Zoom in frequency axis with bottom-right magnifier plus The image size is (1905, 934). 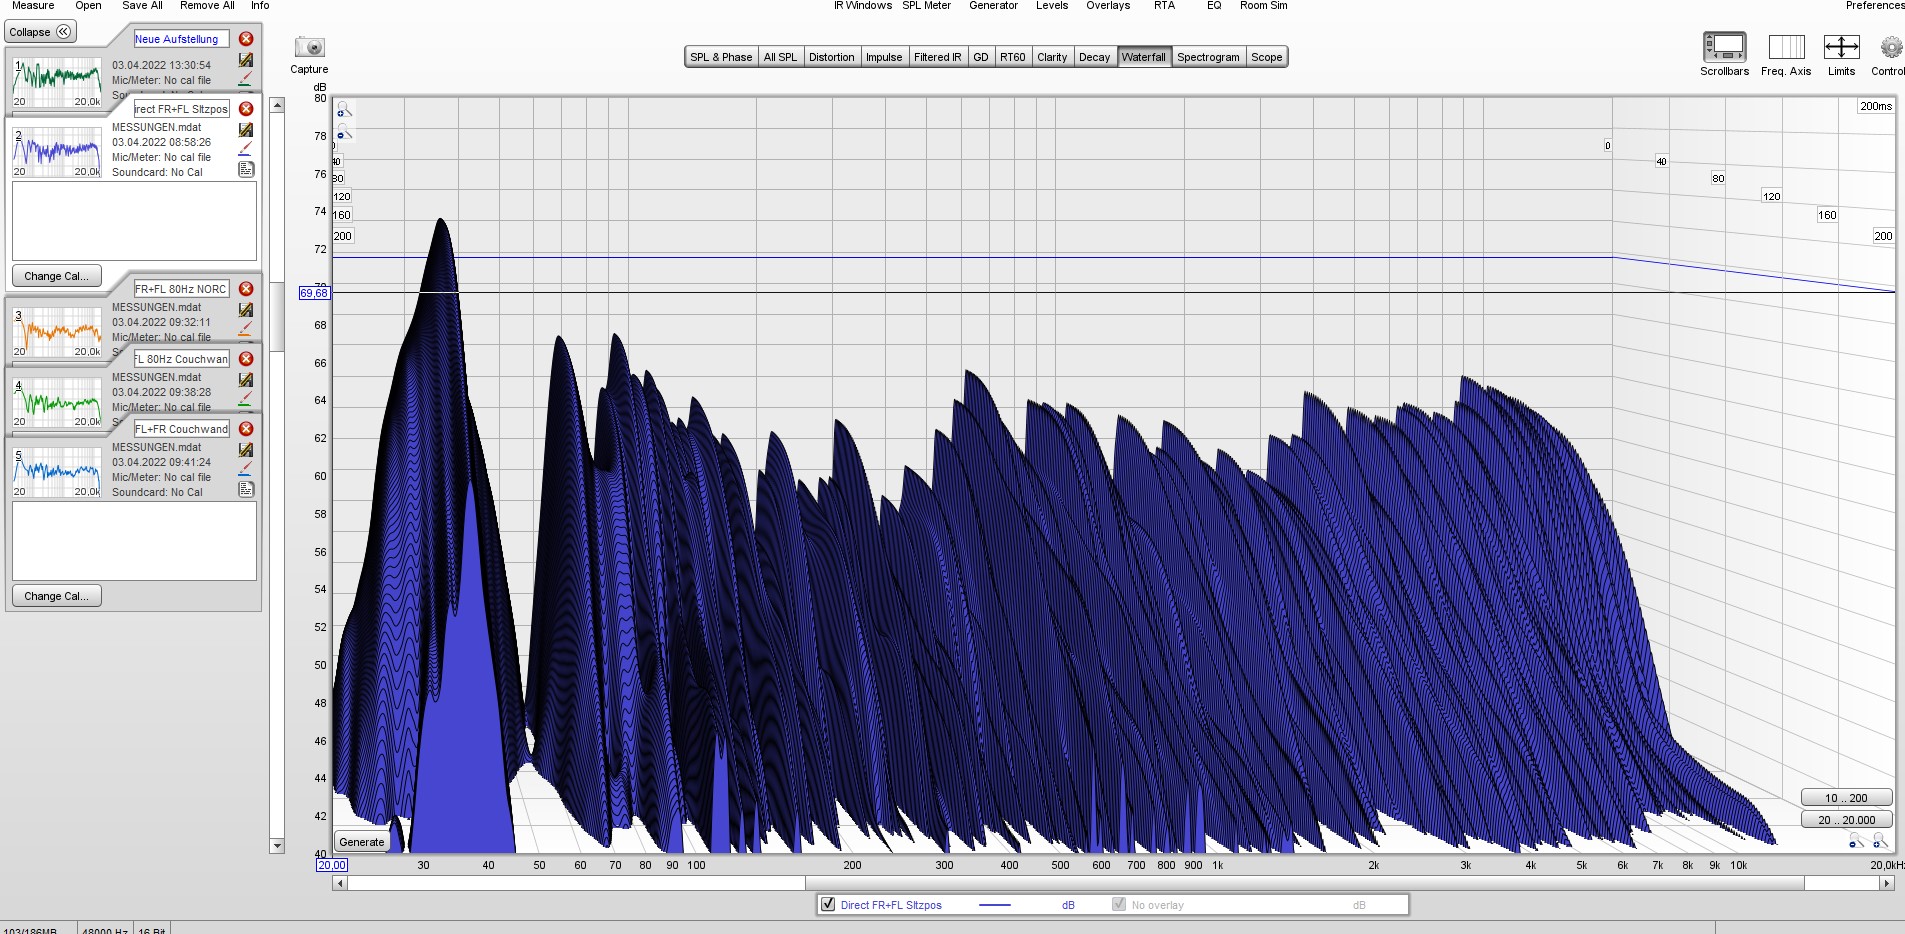point(1878,840)
